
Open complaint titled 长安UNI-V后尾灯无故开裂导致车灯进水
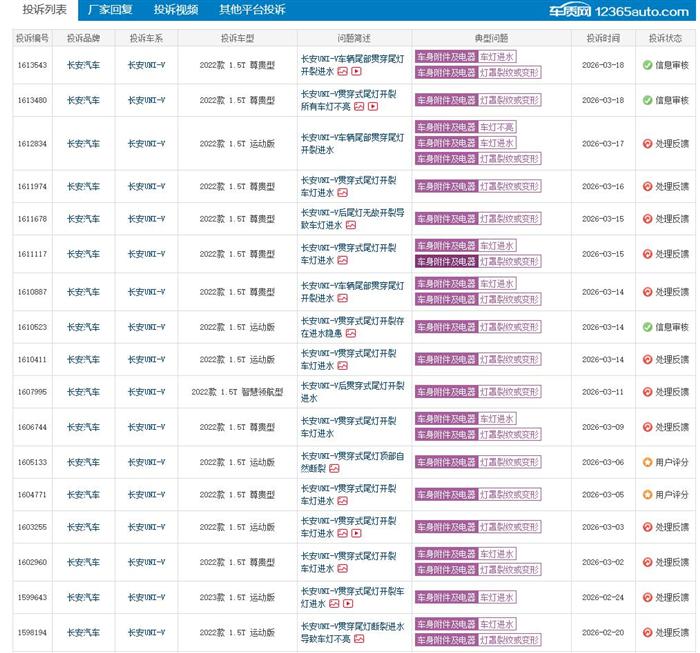point(352,218)
